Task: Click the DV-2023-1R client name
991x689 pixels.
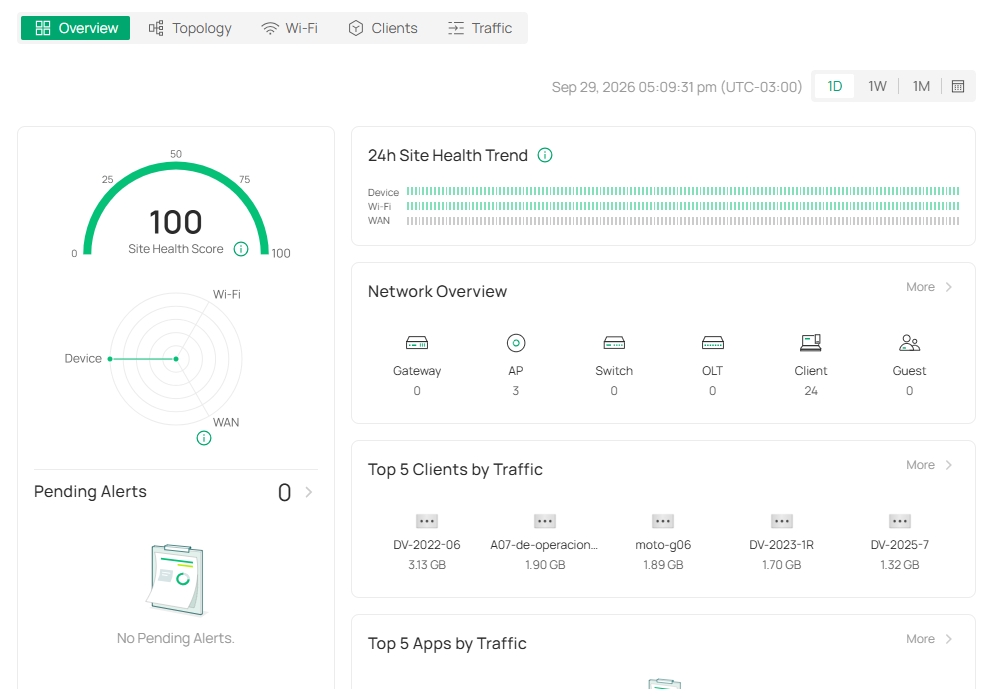Action: pyautogui.click(x=782, y=545)
